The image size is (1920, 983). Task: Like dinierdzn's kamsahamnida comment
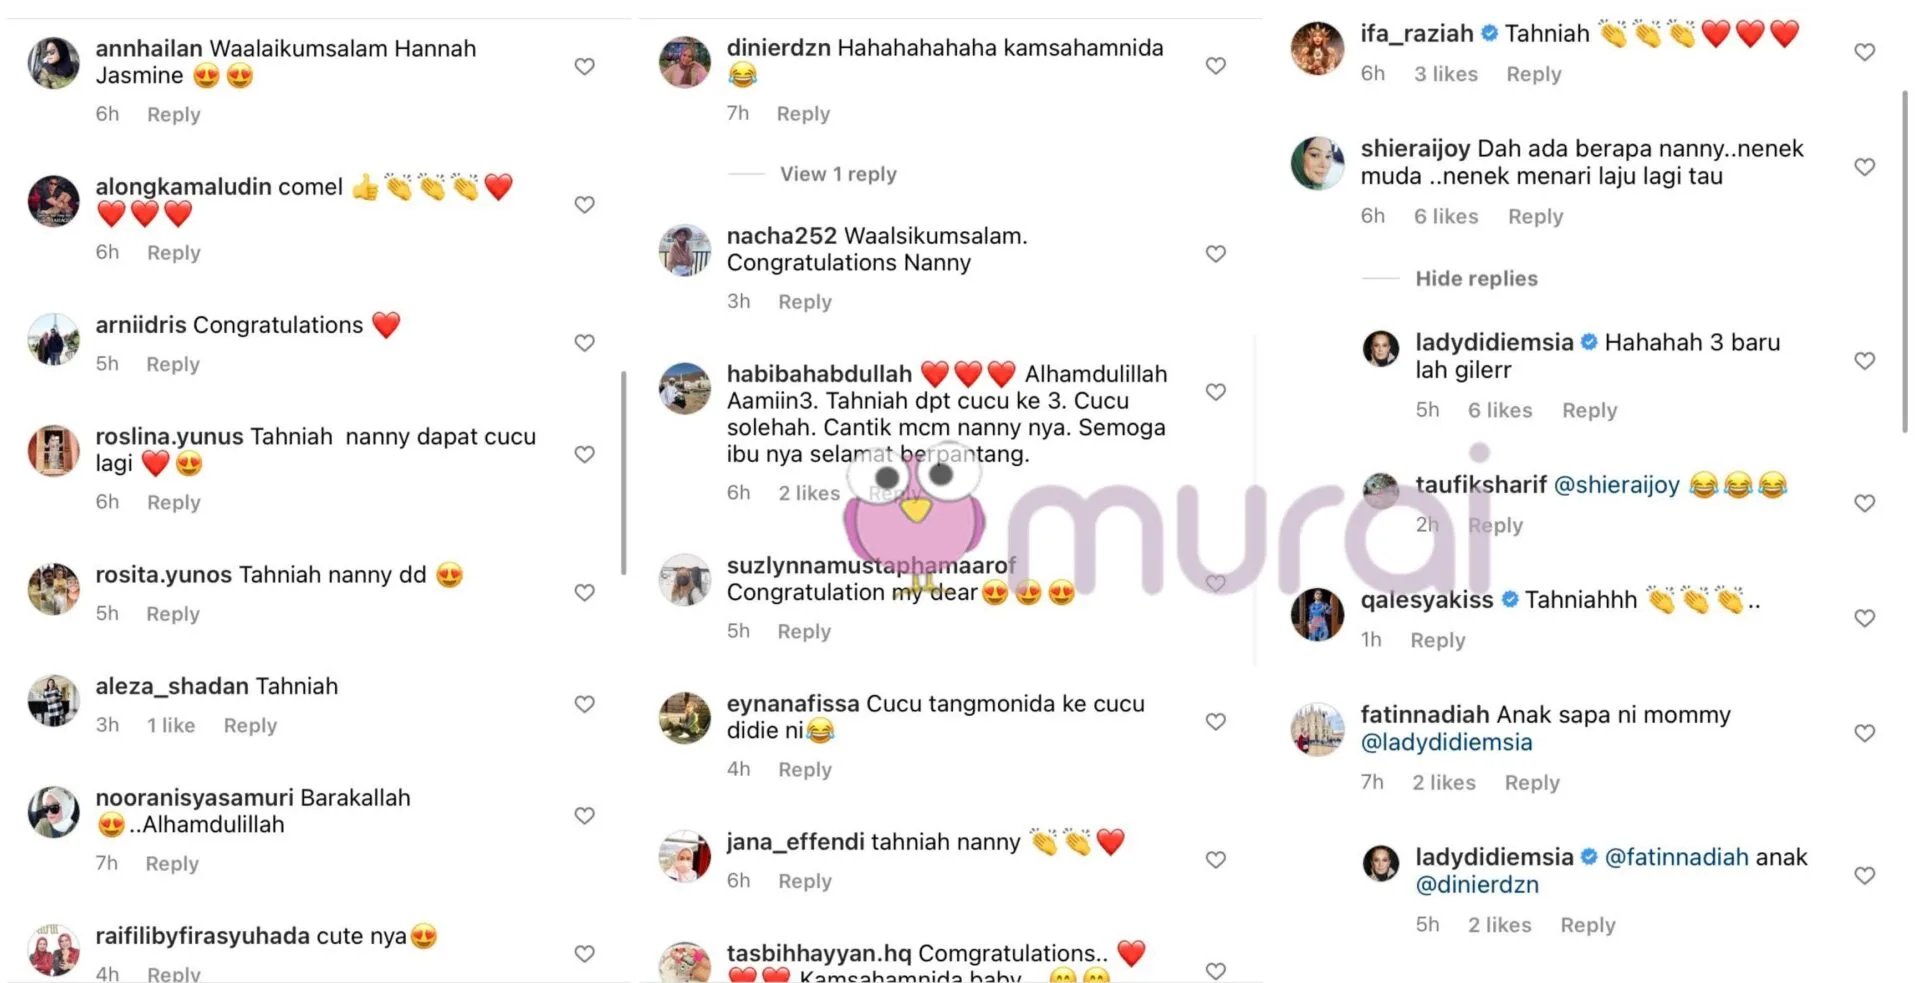pos(1216,66)
